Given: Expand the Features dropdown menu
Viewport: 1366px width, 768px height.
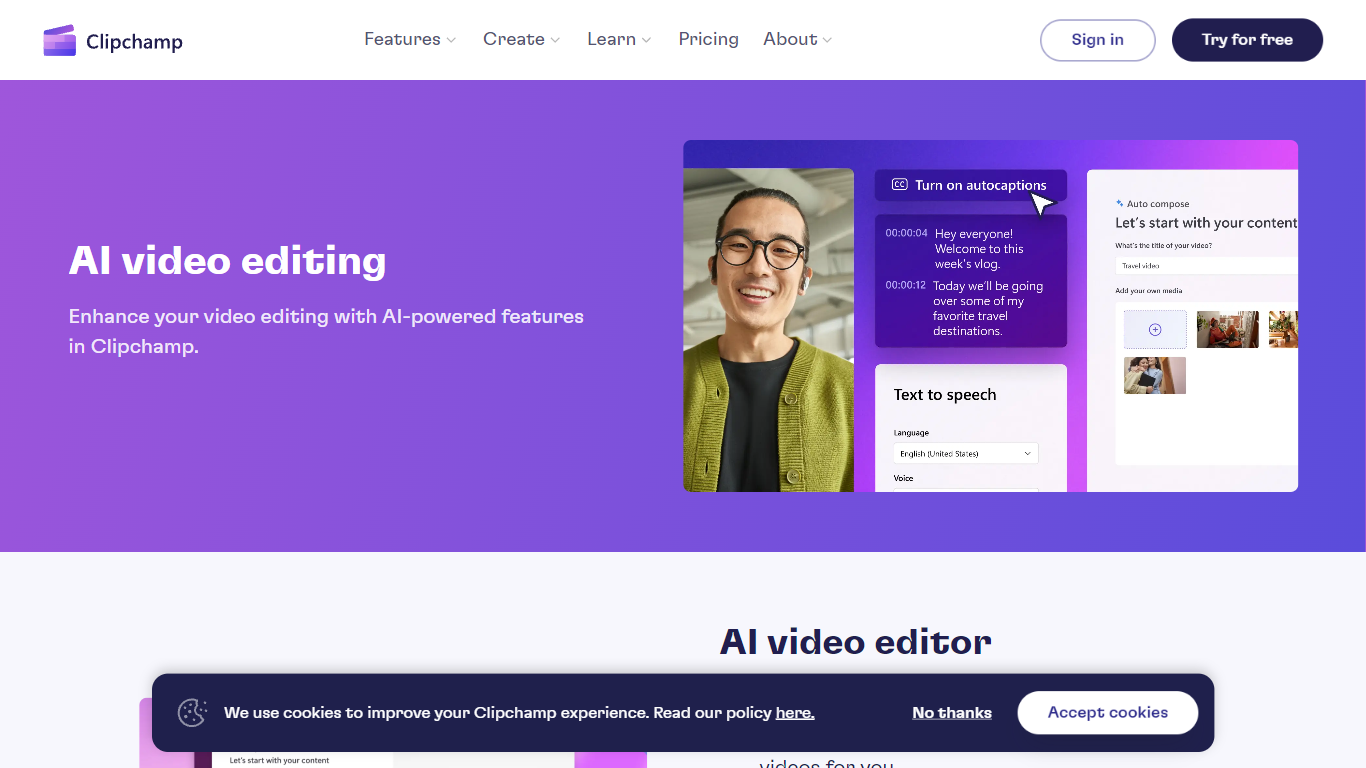Looking at the screenshot, I should coord(410,39).
